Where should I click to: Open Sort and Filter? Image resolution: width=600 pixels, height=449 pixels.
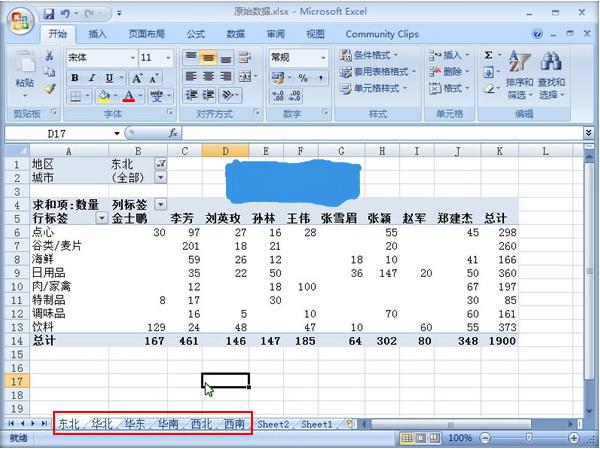pos(519,75)
